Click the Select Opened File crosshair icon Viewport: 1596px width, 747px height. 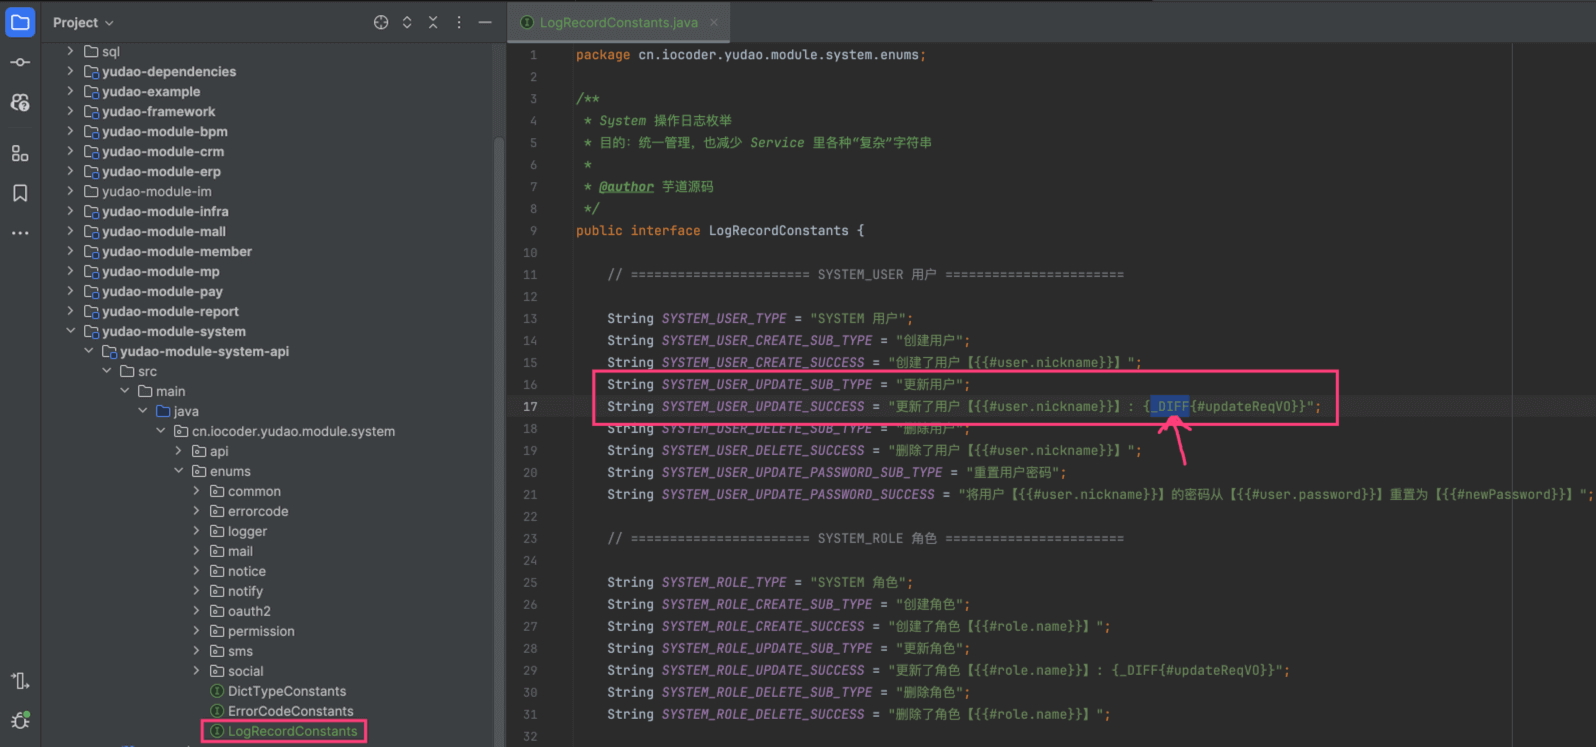pyautogui.click(x=381, y=22)
